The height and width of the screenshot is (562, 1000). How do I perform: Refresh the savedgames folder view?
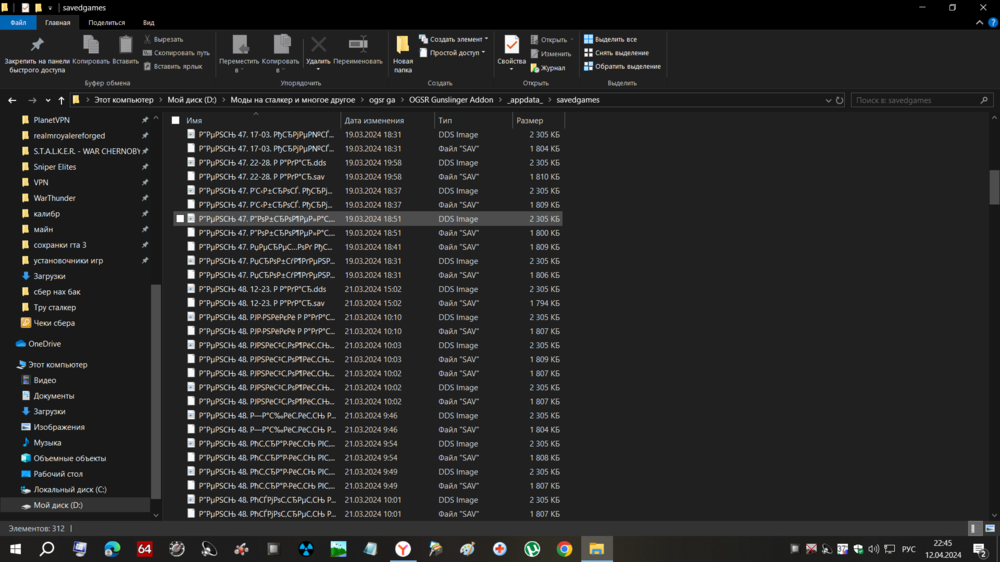(x=839, y=100)
